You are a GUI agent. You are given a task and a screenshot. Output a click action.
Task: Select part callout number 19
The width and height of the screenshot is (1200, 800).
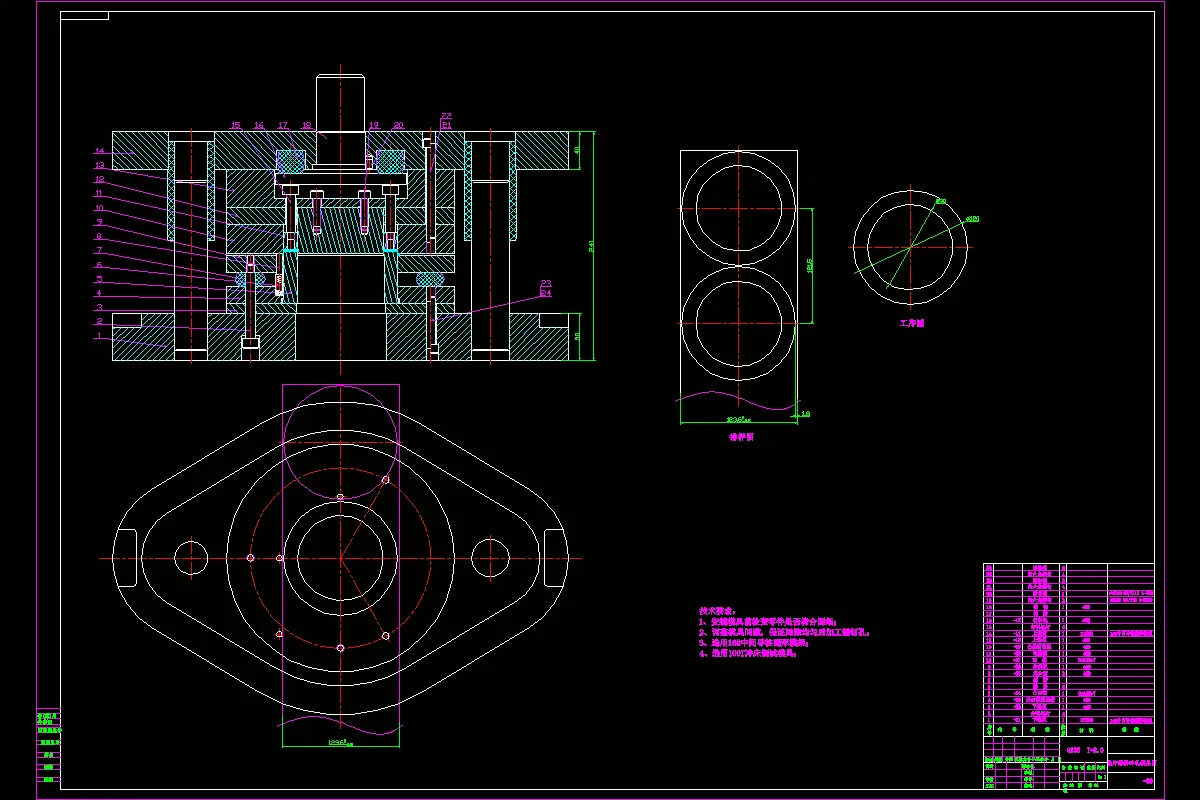coord(374,126)
